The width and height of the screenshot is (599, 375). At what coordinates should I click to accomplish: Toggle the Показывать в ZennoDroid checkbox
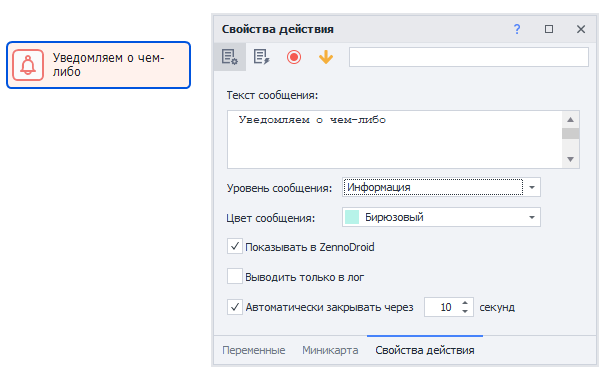(x=235, y=246)
